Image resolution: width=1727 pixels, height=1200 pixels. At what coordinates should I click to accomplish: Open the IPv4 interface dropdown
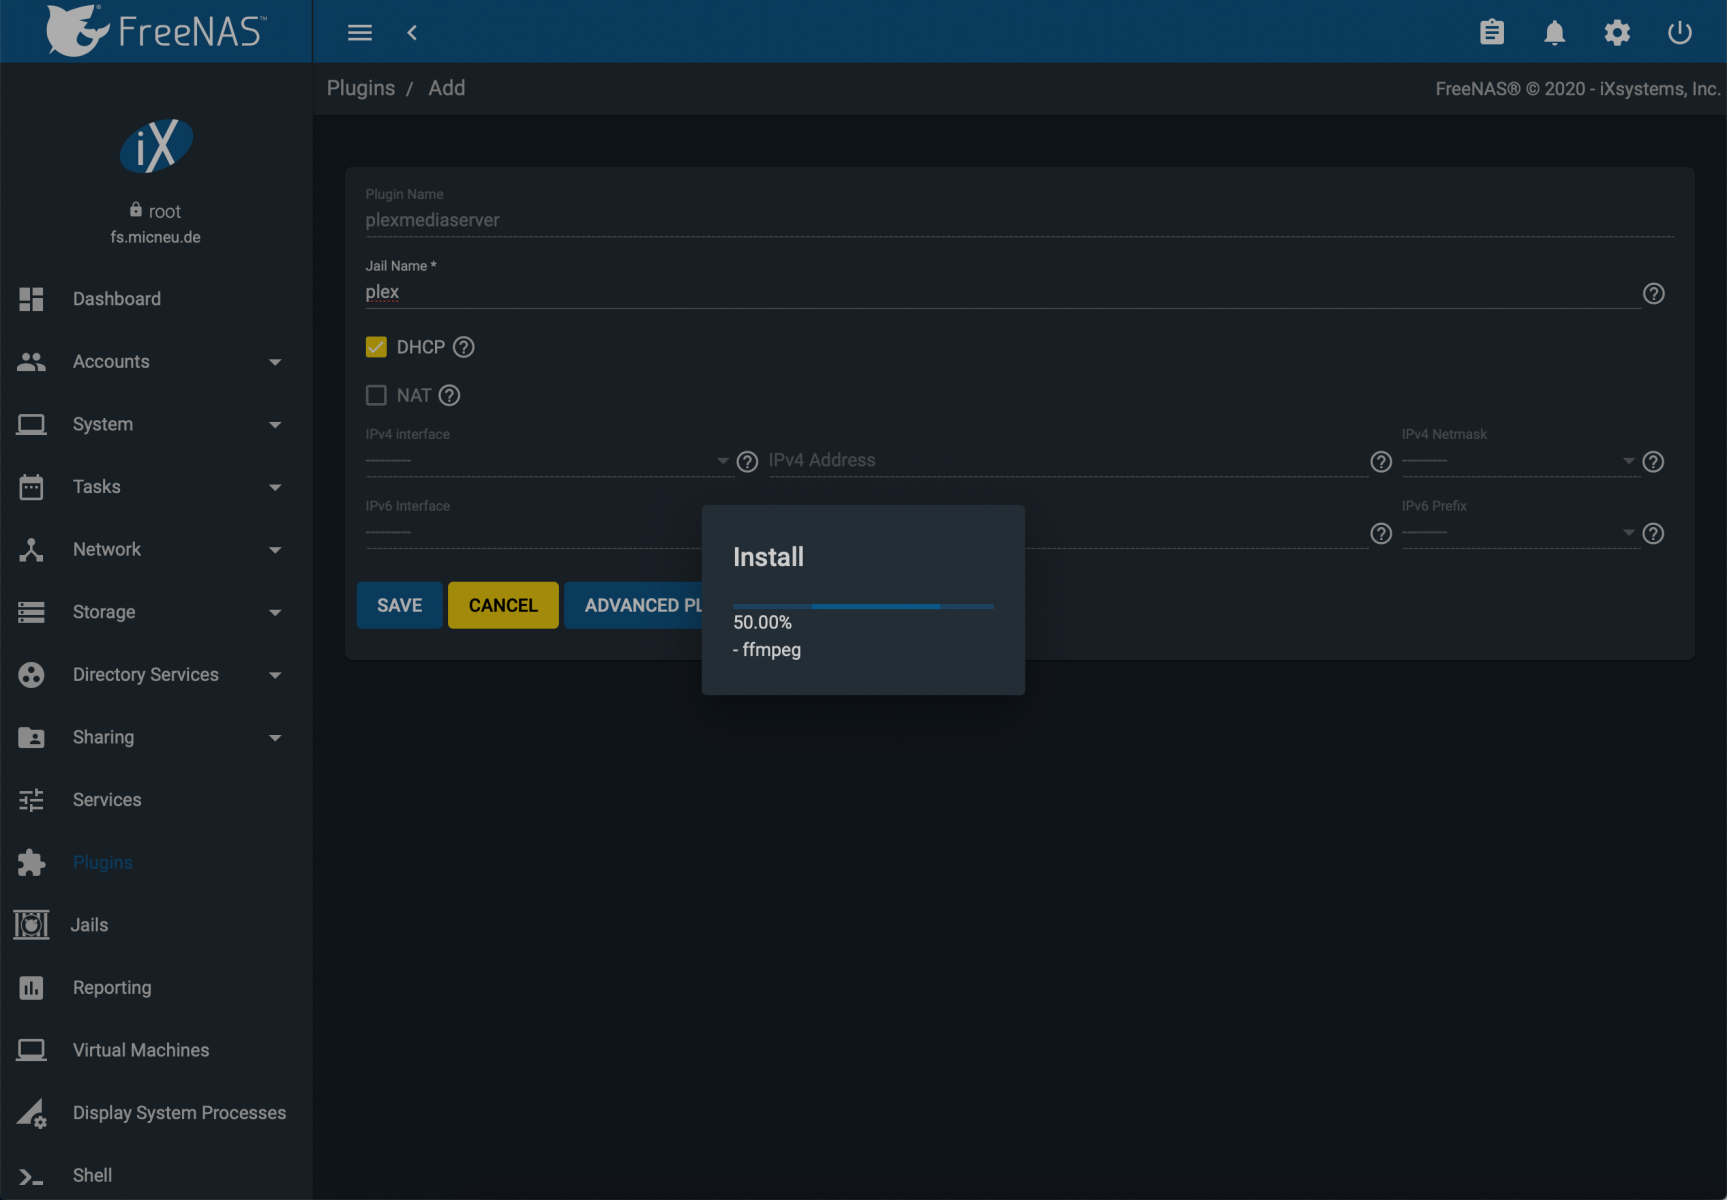(x=548, y=460)
